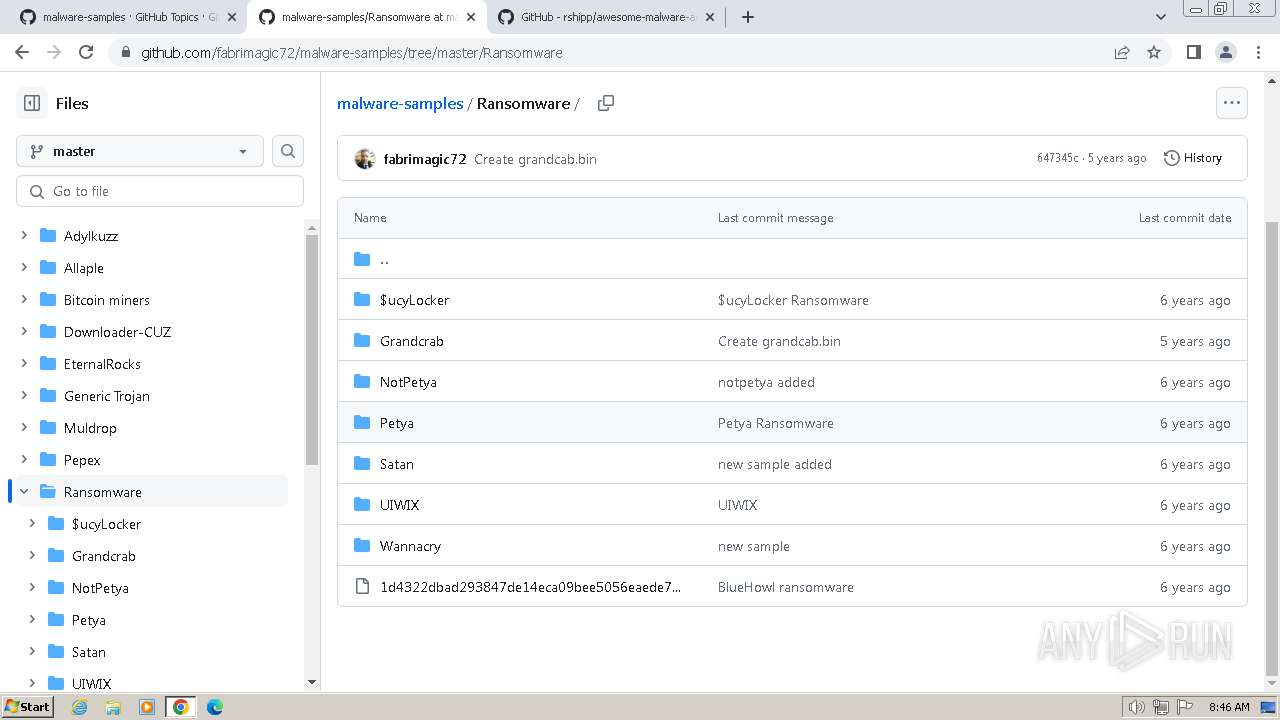1280x720 pixels.
Task: Expand the Petya subfolder chevron in tree
Action: point(32,620)
